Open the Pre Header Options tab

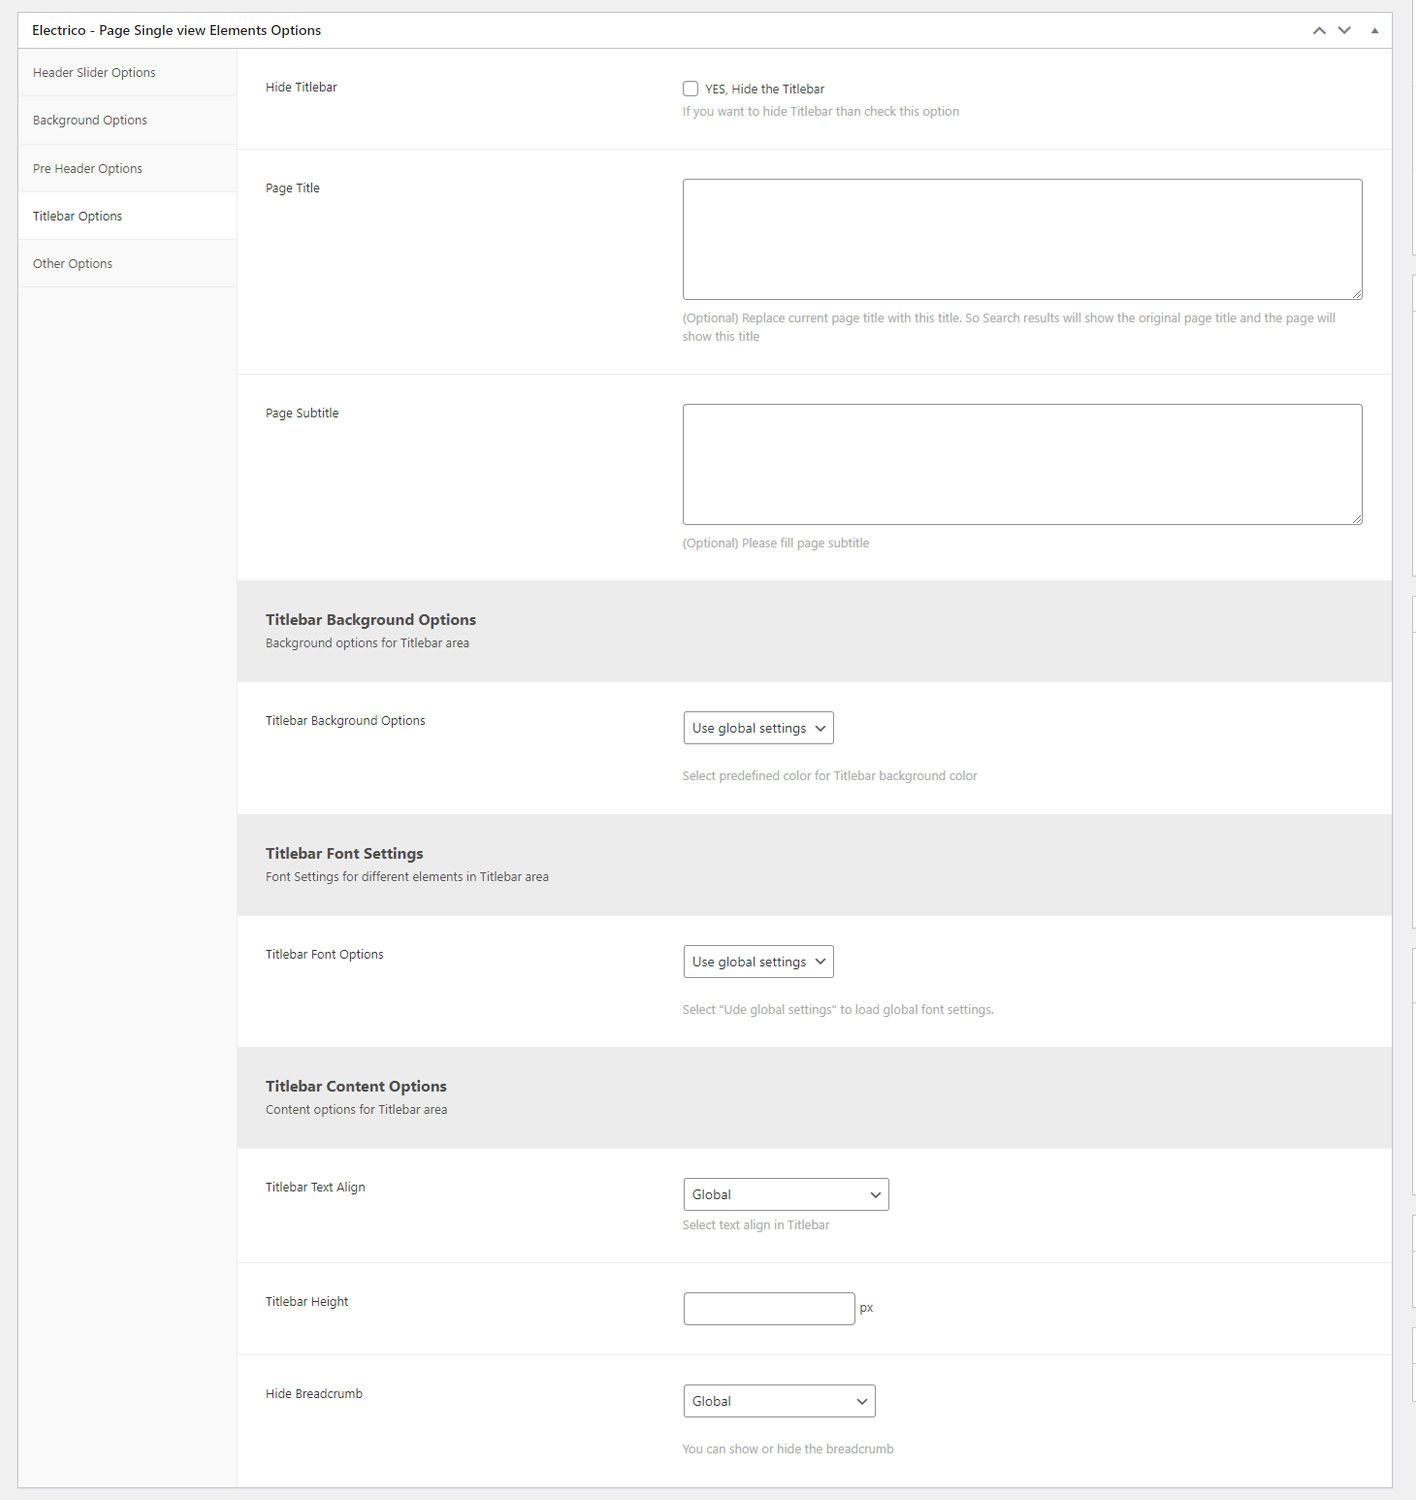point(88,169)
